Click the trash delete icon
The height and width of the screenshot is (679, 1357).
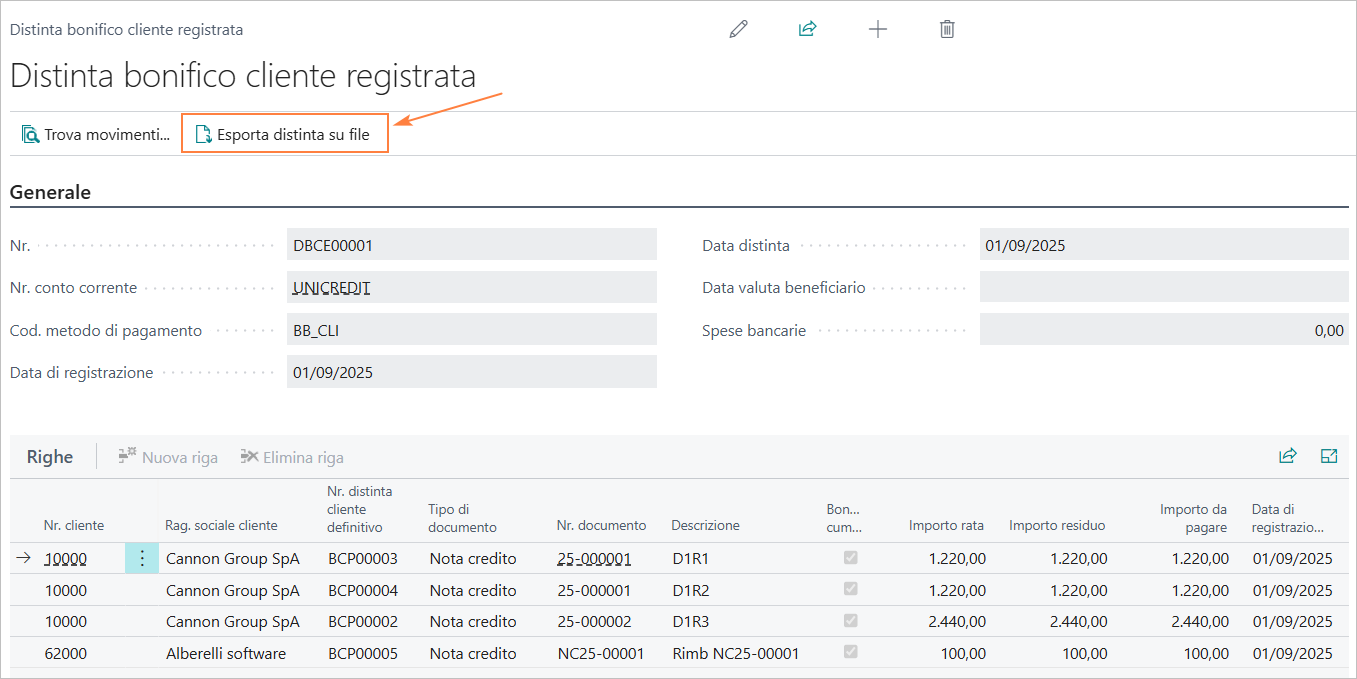point(947,29)
